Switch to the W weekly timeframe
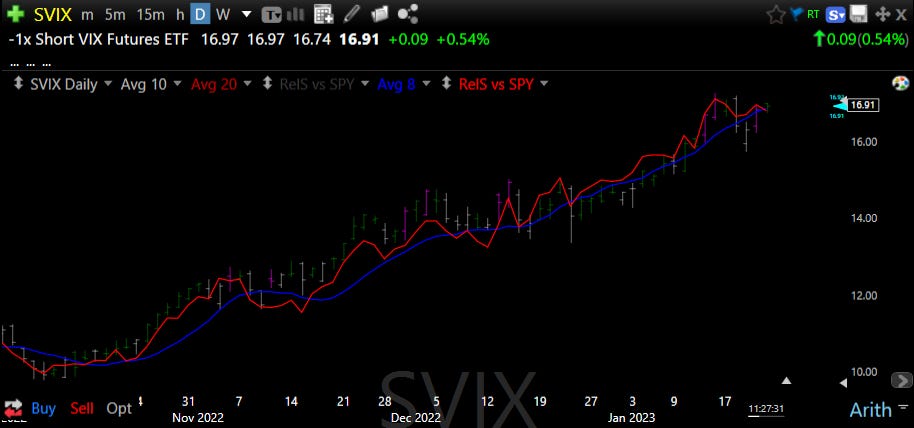This screenshot has width=914, height=428. [x=222, y=15]
